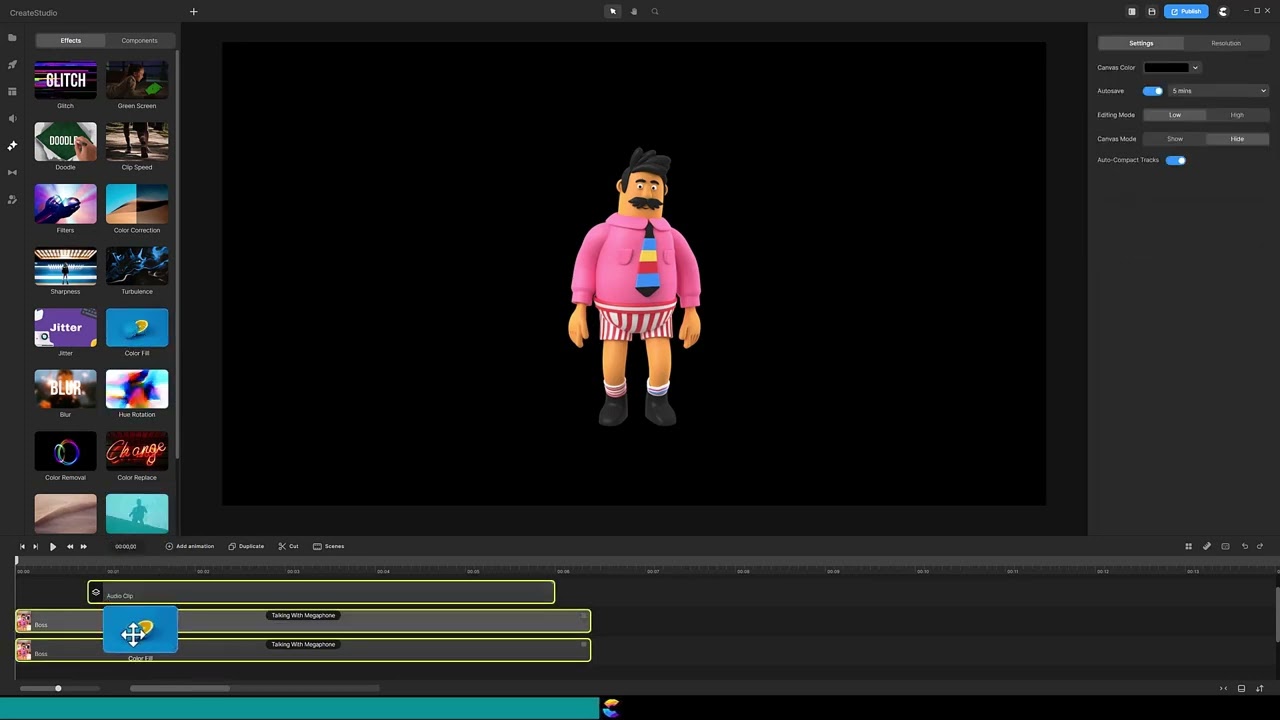Click the Publish button

pyautogui.click(x=1186, y=12)
